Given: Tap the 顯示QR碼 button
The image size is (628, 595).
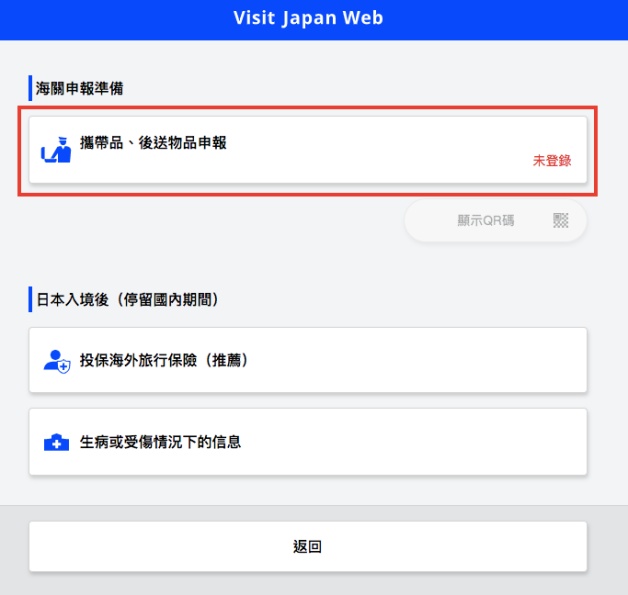Looking at the screenshot, I should pyautogui.click(x=495, y=221).
